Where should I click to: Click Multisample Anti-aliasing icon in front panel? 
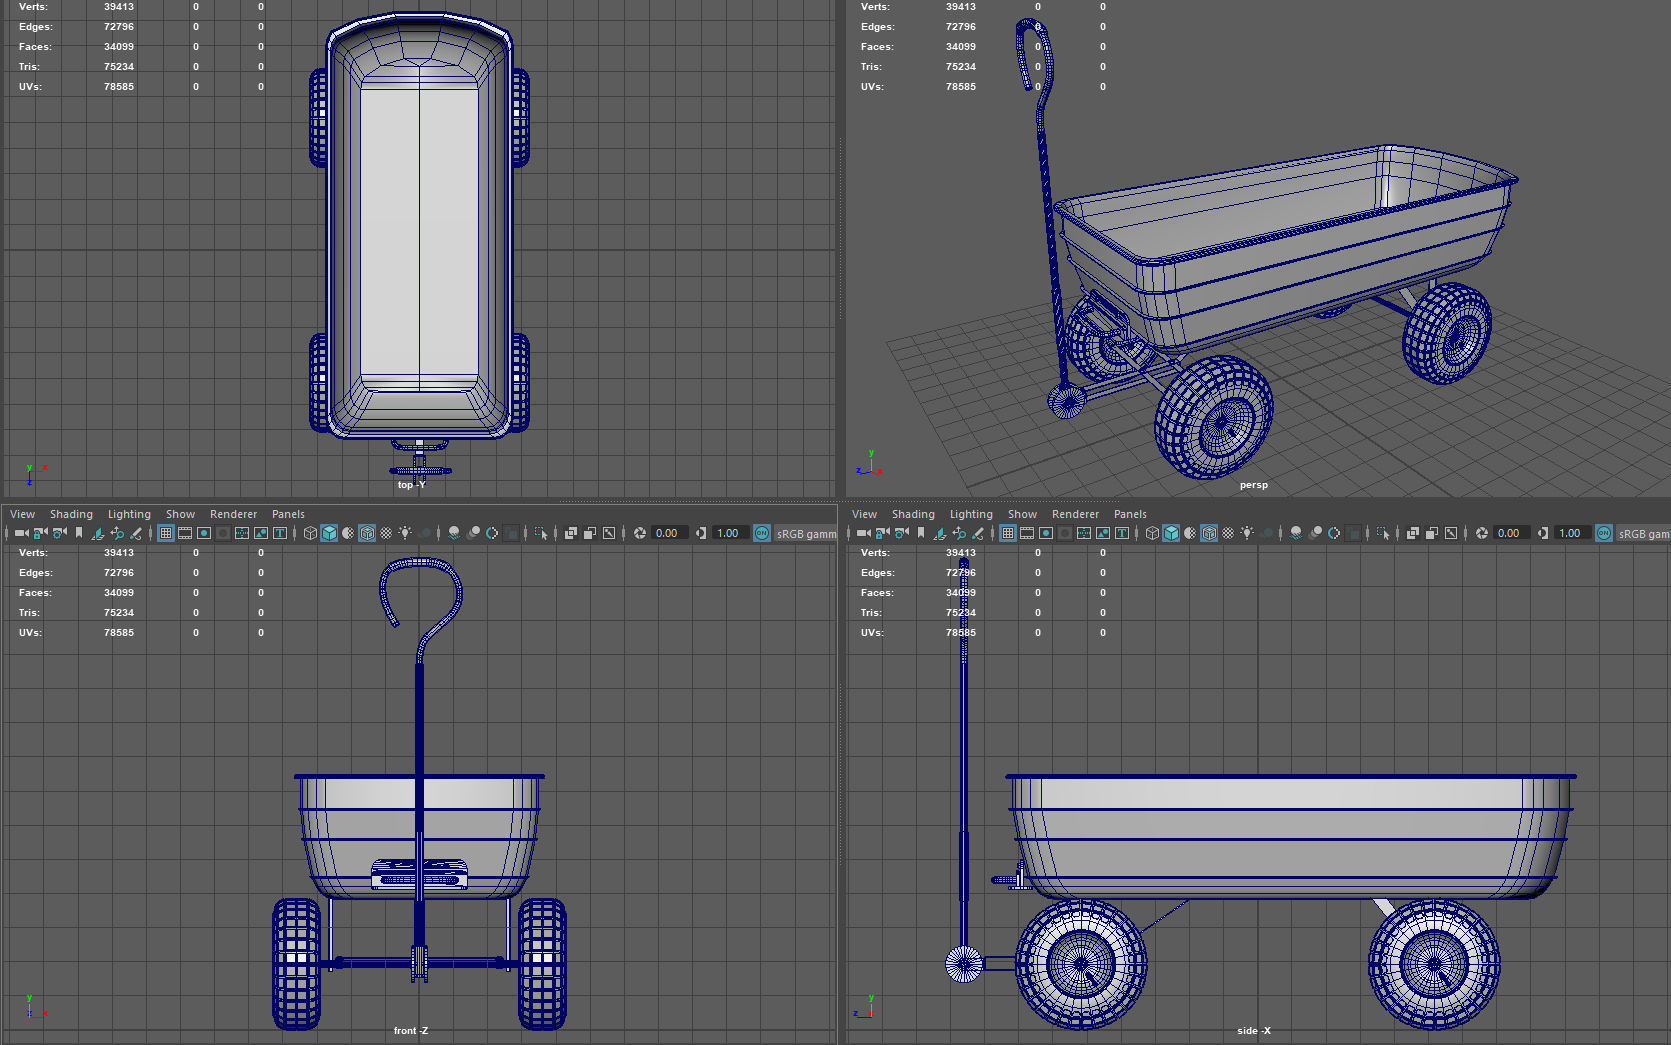(492, 533)
